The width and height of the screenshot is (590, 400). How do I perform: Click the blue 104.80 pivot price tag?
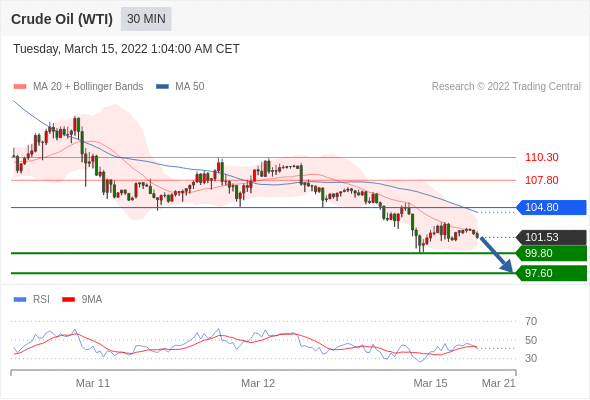551,207
